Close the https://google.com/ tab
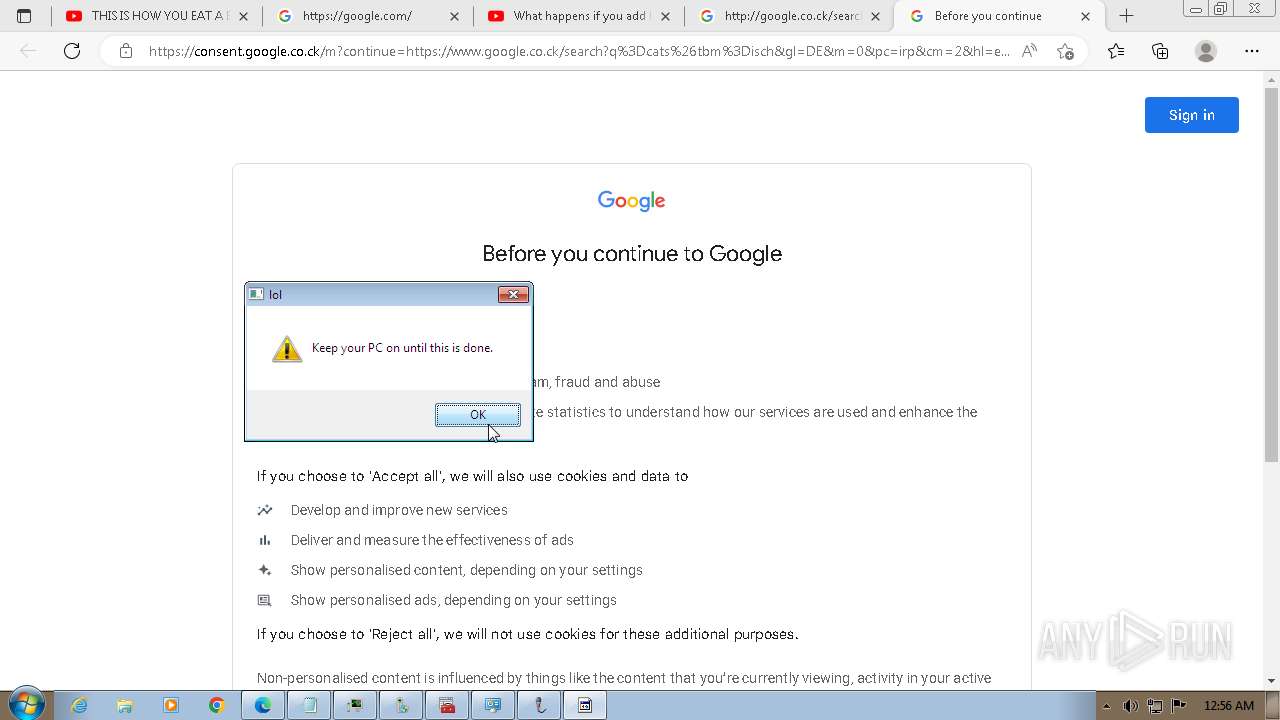Viewport: 1280px width, 720px height. click(x=454, y=16)
